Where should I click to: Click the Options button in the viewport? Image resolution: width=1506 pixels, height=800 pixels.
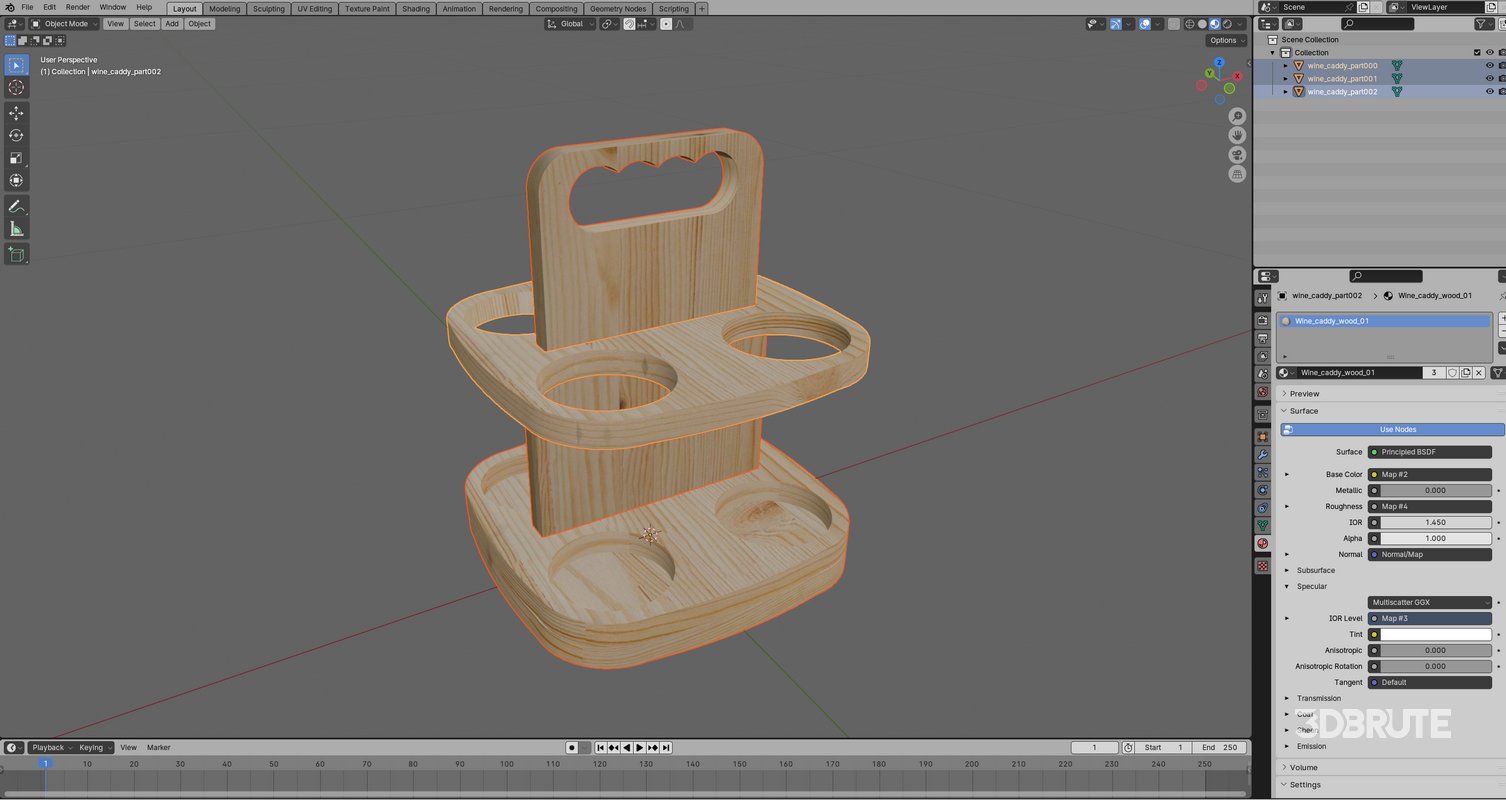(x=1225, y=40)
